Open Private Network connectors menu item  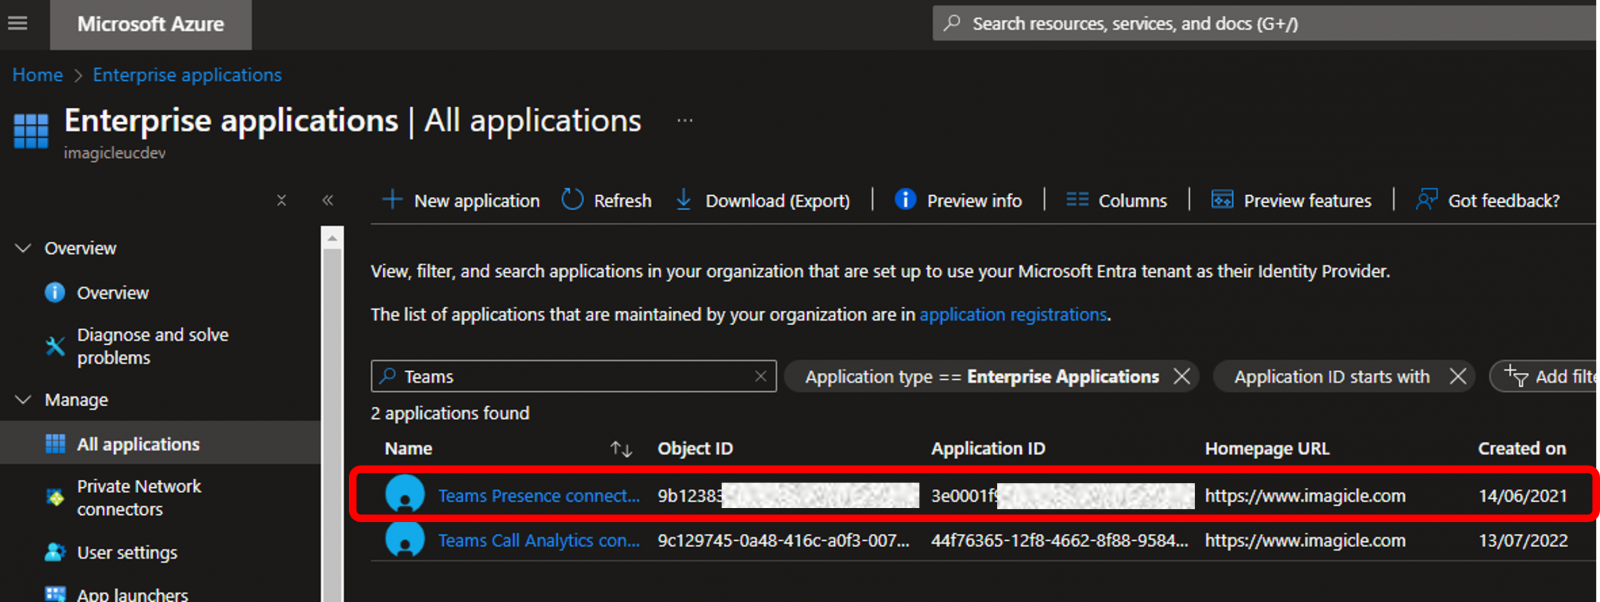pos(139,498)
